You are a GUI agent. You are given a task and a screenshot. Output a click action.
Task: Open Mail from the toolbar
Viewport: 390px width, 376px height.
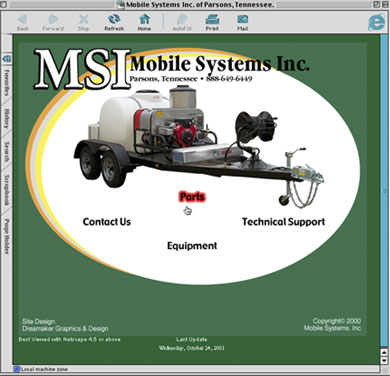pos(243,22)
